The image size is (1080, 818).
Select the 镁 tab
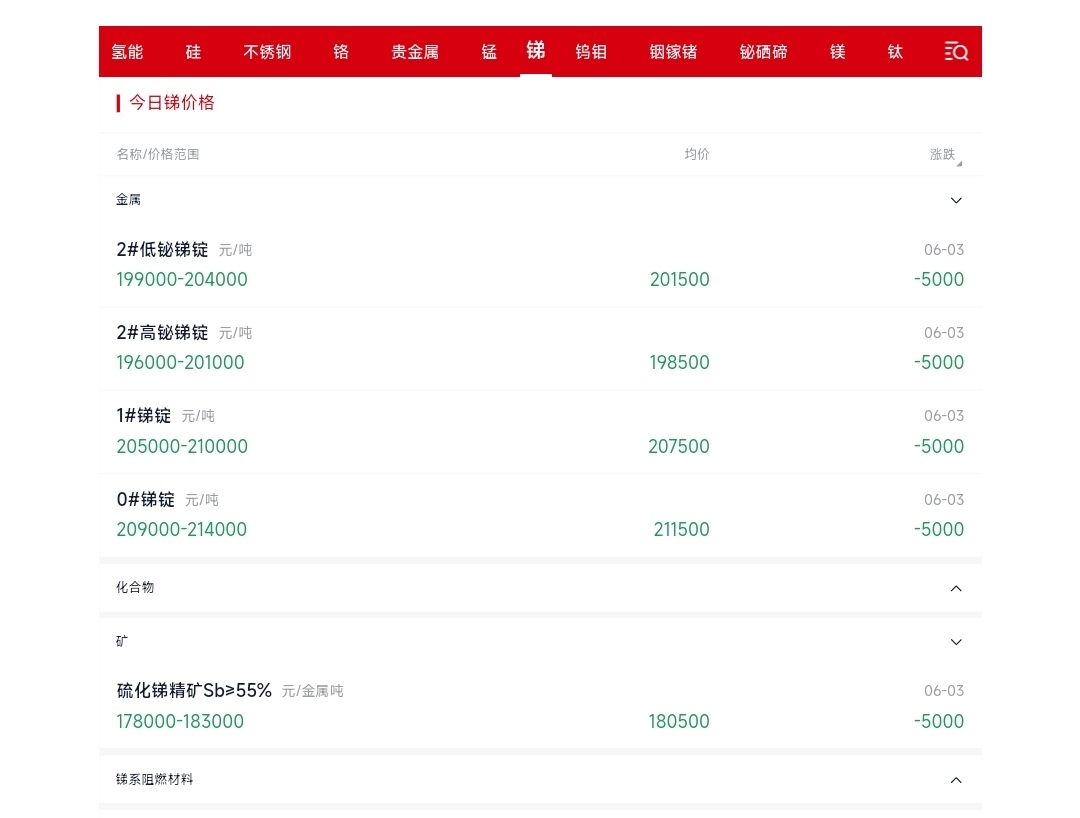(x=838, y=52)
